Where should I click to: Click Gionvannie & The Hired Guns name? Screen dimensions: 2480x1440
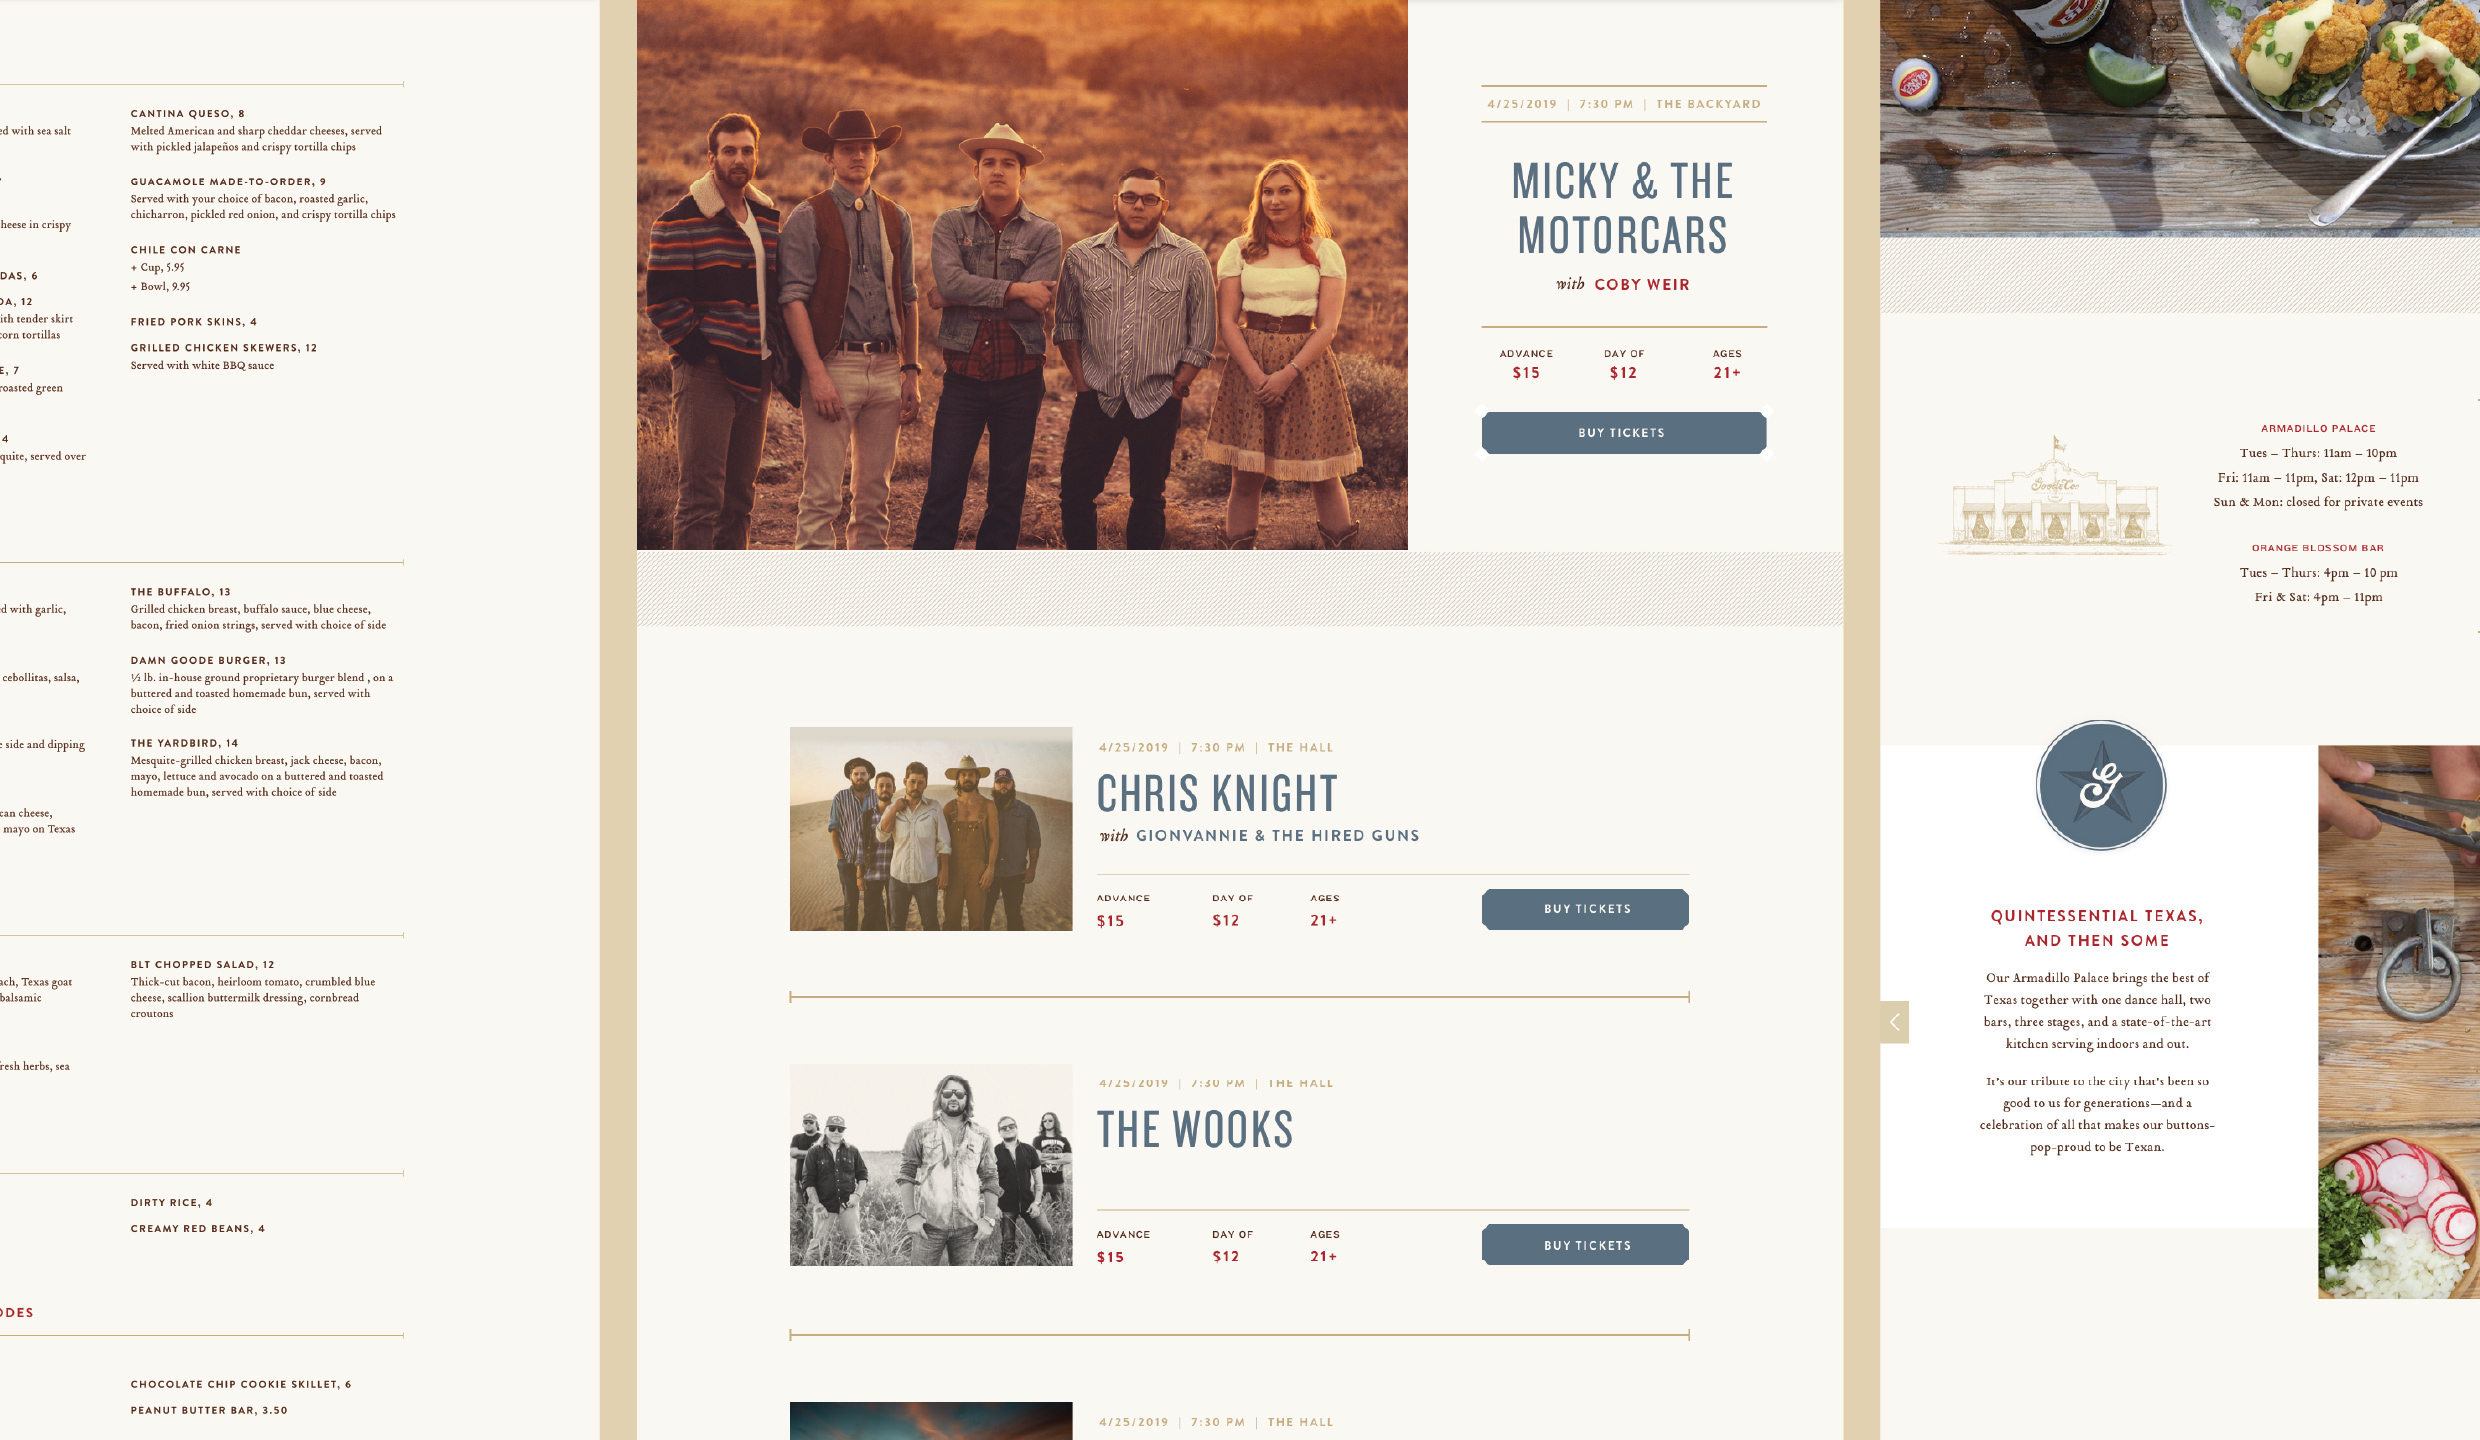tap(1278, 836)
